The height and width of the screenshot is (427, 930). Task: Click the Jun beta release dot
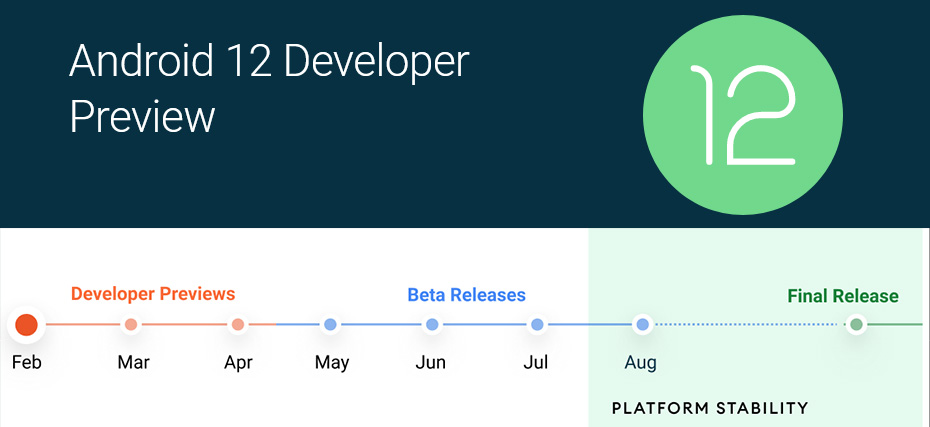pos(432,324)
